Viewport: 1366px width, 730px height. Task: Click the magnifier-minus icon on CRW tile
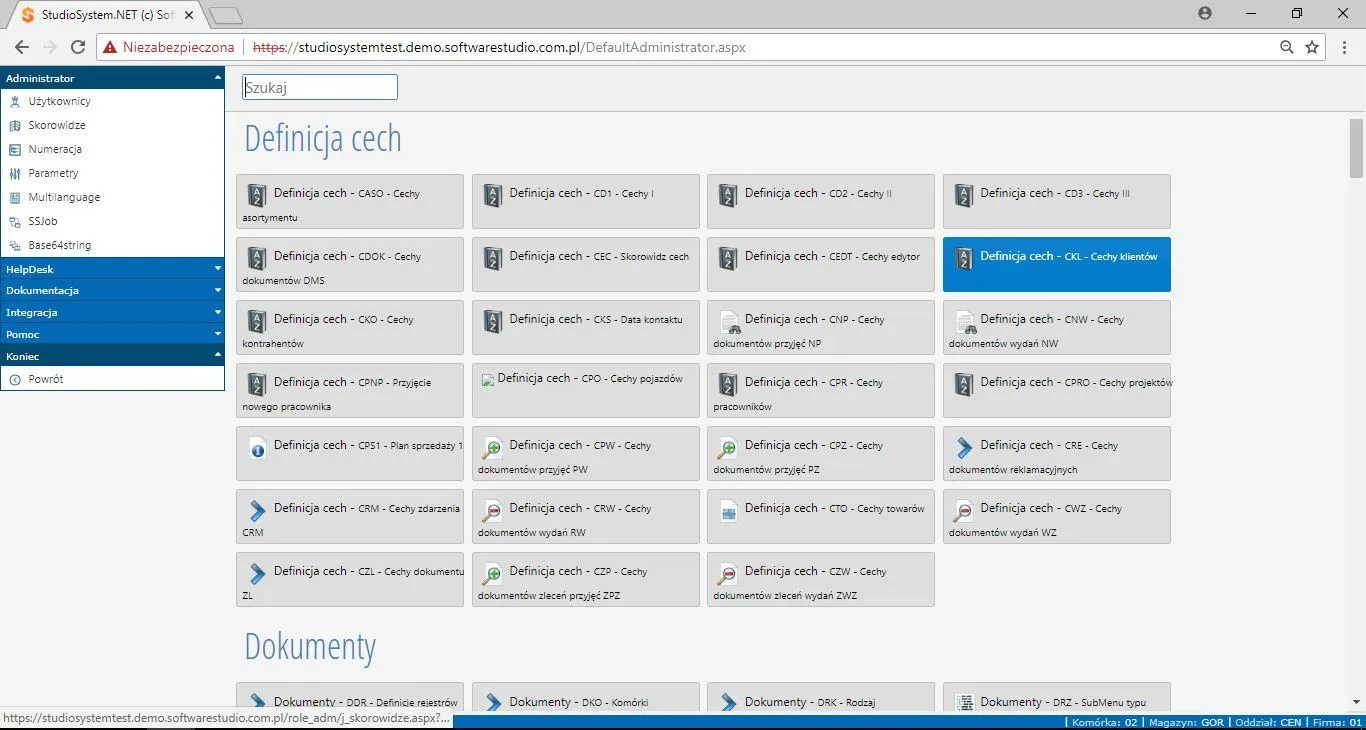click(492, 510)
